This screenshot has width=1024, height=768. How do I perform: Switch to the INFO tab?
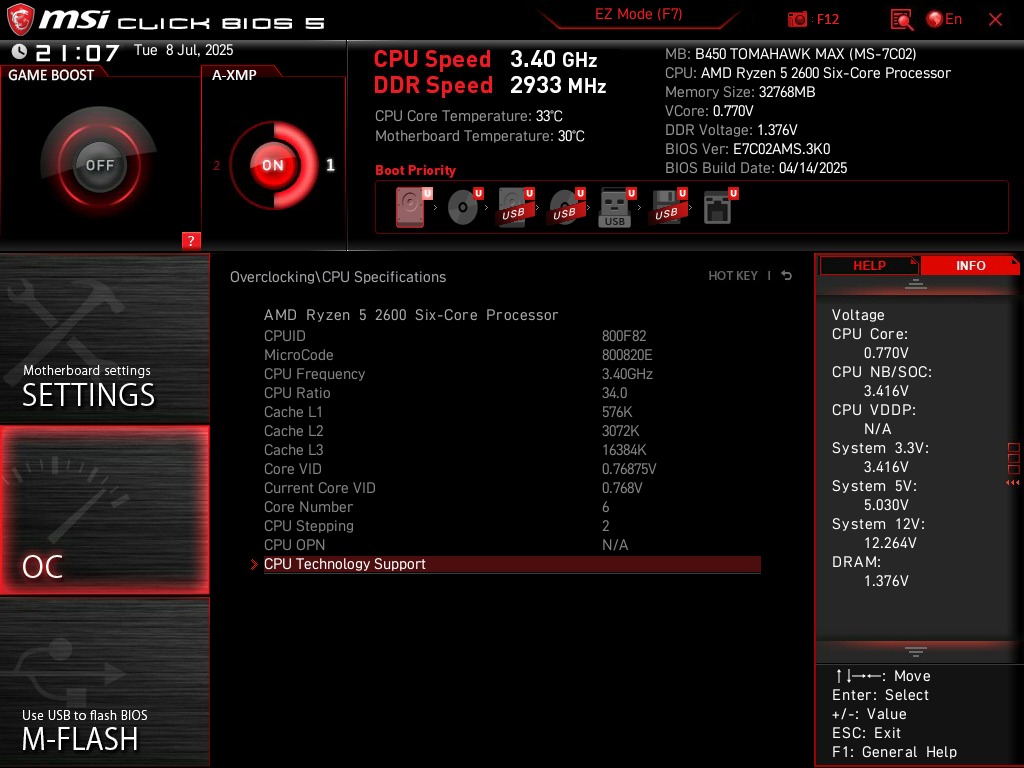click(970, 265)
